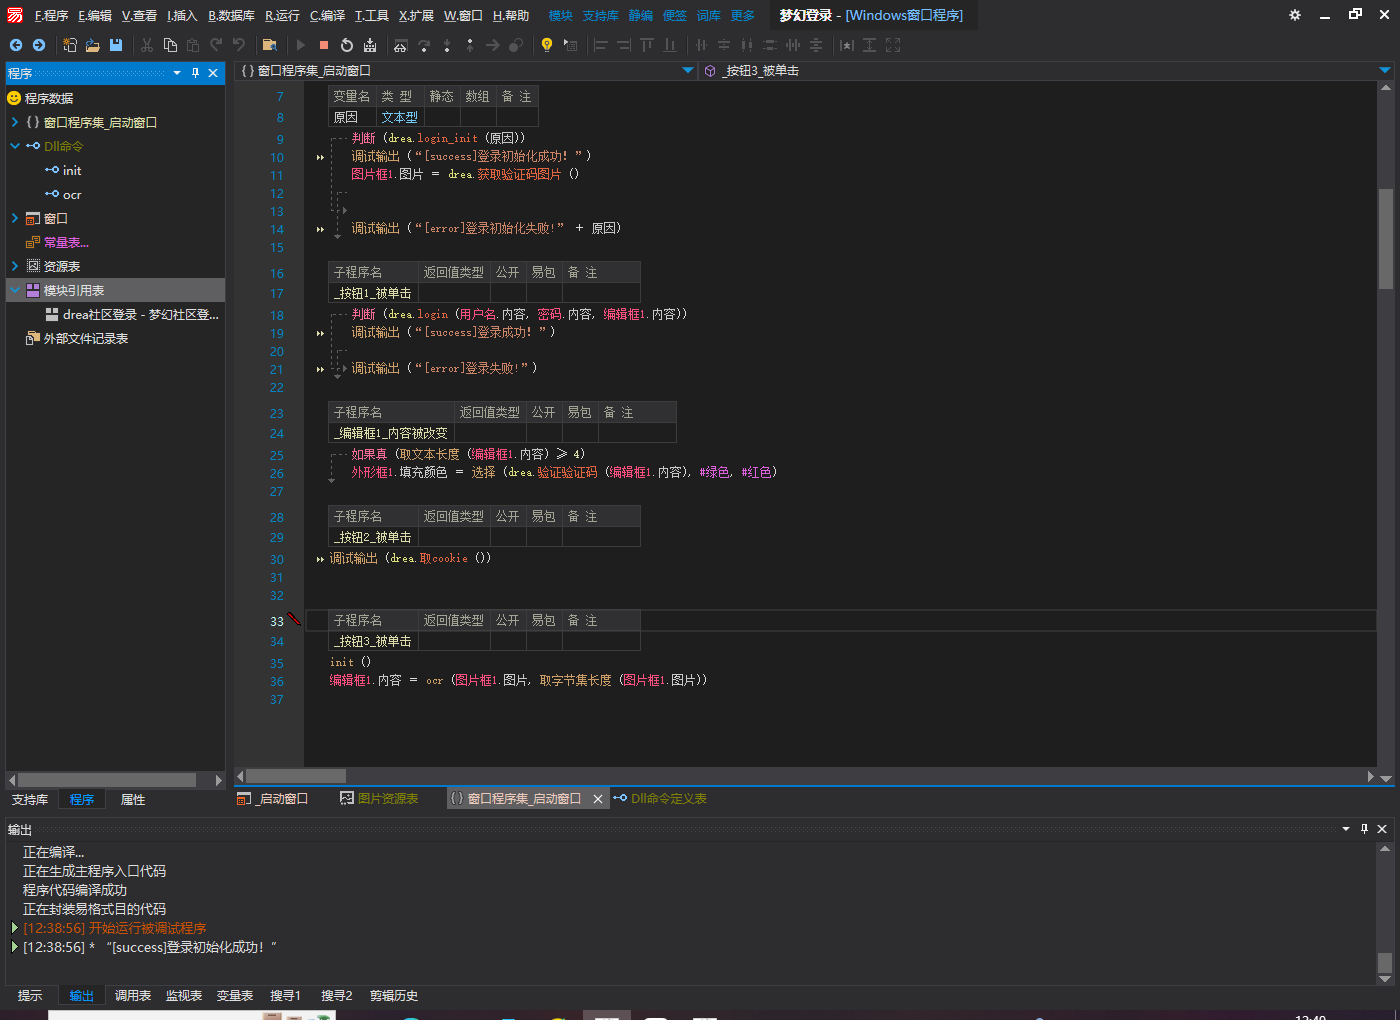Click the stop debugging red square icon
This screenshot has height=1020, width=1400.
point(323,45)
